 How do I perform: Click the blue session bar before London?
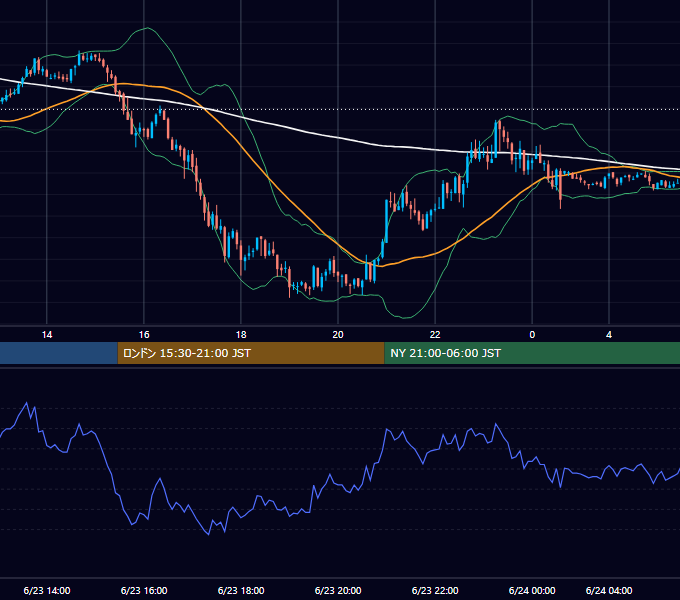[x=59, y=353]
